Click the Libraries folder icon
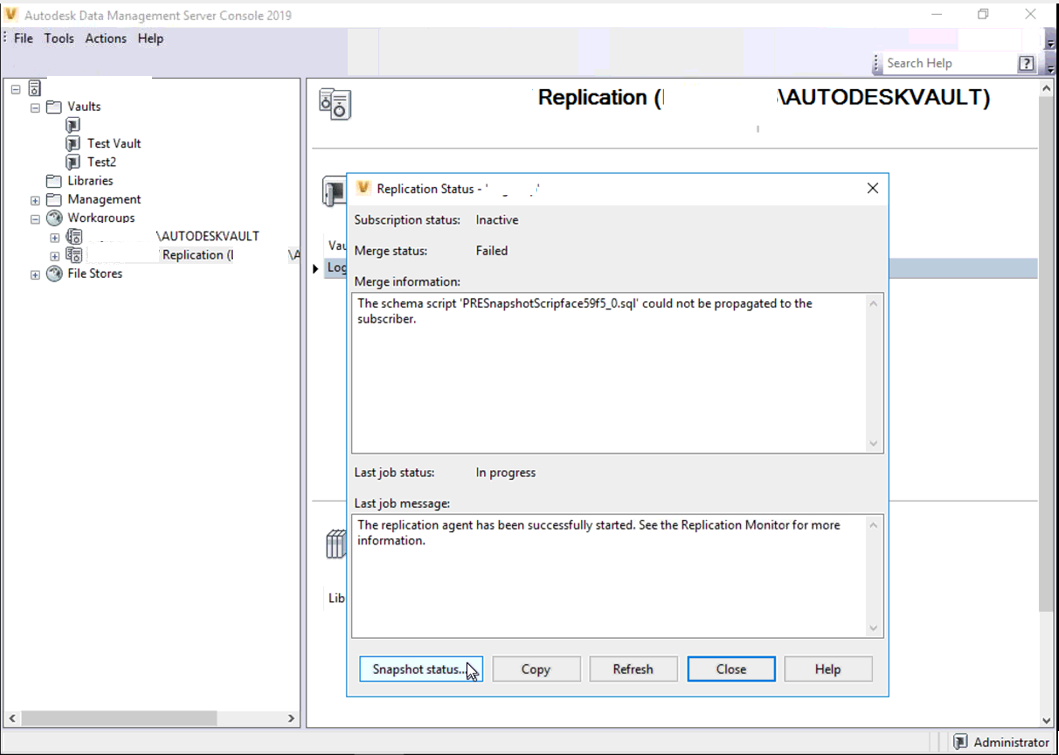1059x755 pixels. click(53, 180)
